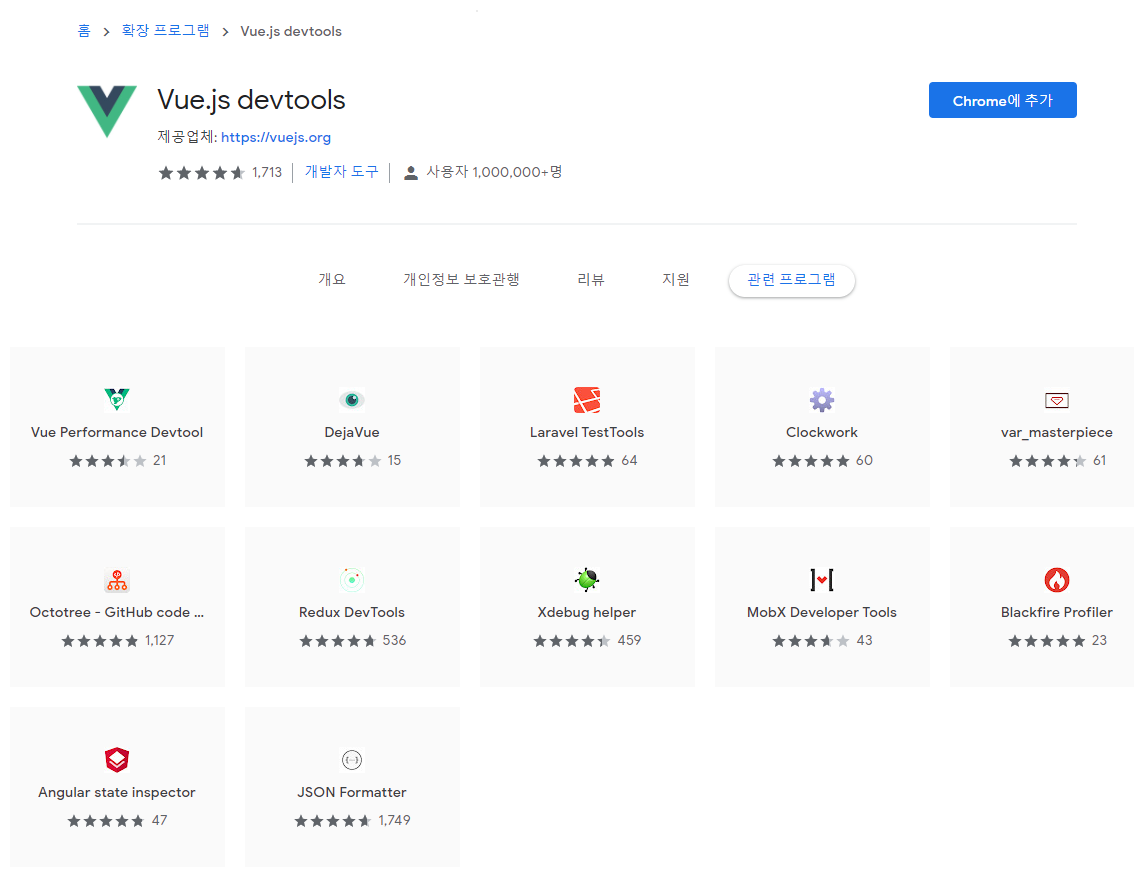Viewport: 1134px width, 870px height.
Task: Switch to the 개요 tab
Action: tap(332, 279)
